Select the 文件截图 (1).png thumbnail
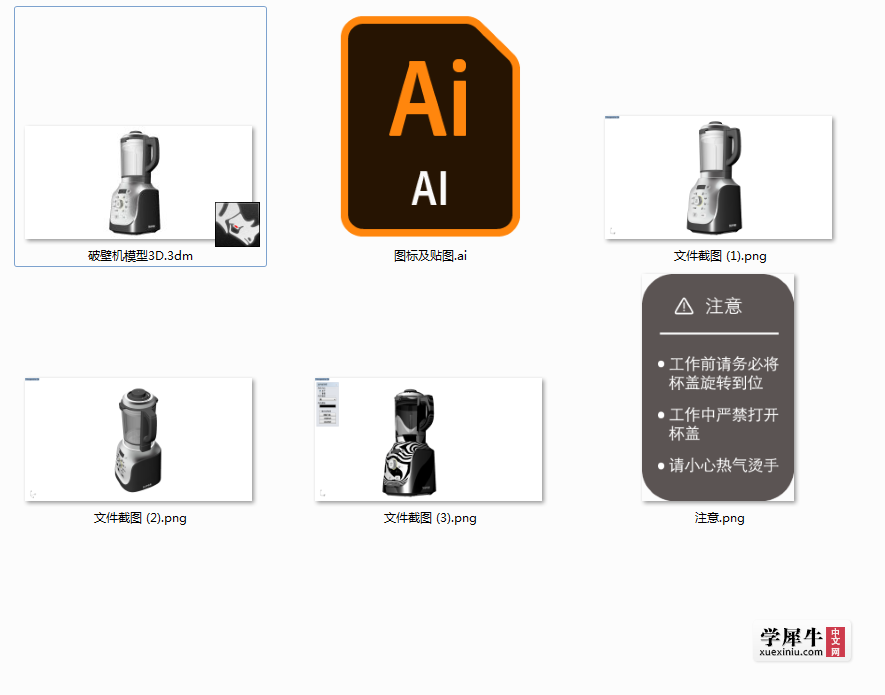This screenshot has height=695, width=885. tap(718, 177)
